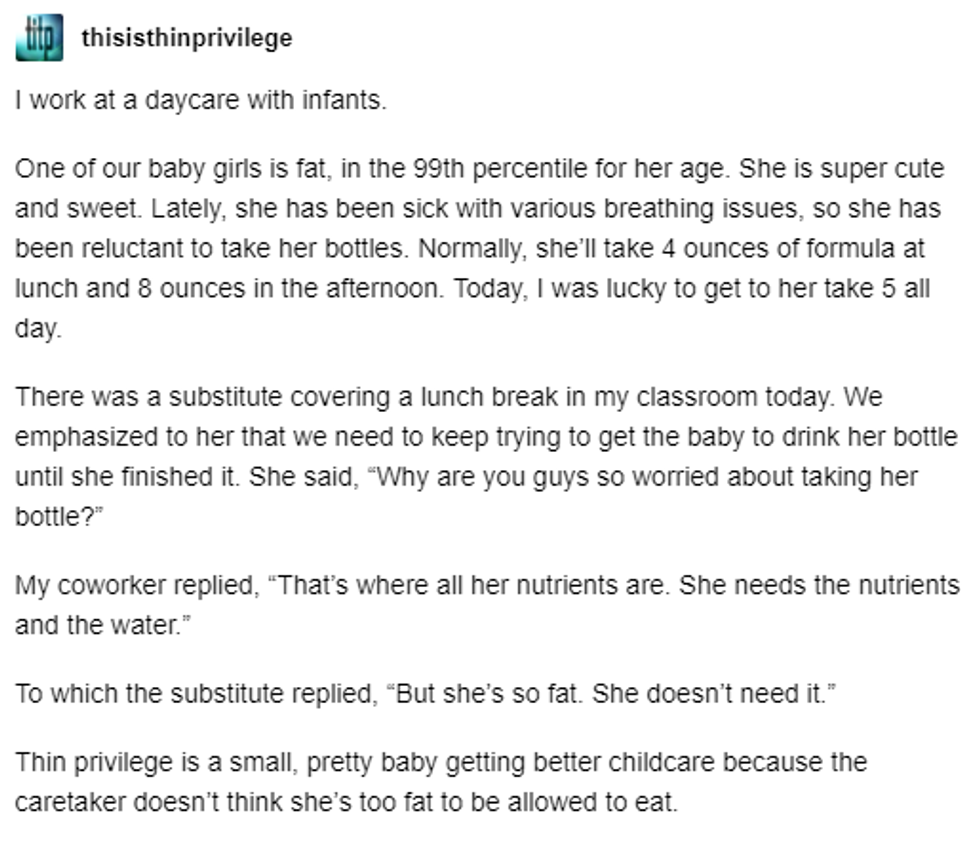Click the word "day." ending the second paragraph
980x851 pixels.
coord(38,329)
